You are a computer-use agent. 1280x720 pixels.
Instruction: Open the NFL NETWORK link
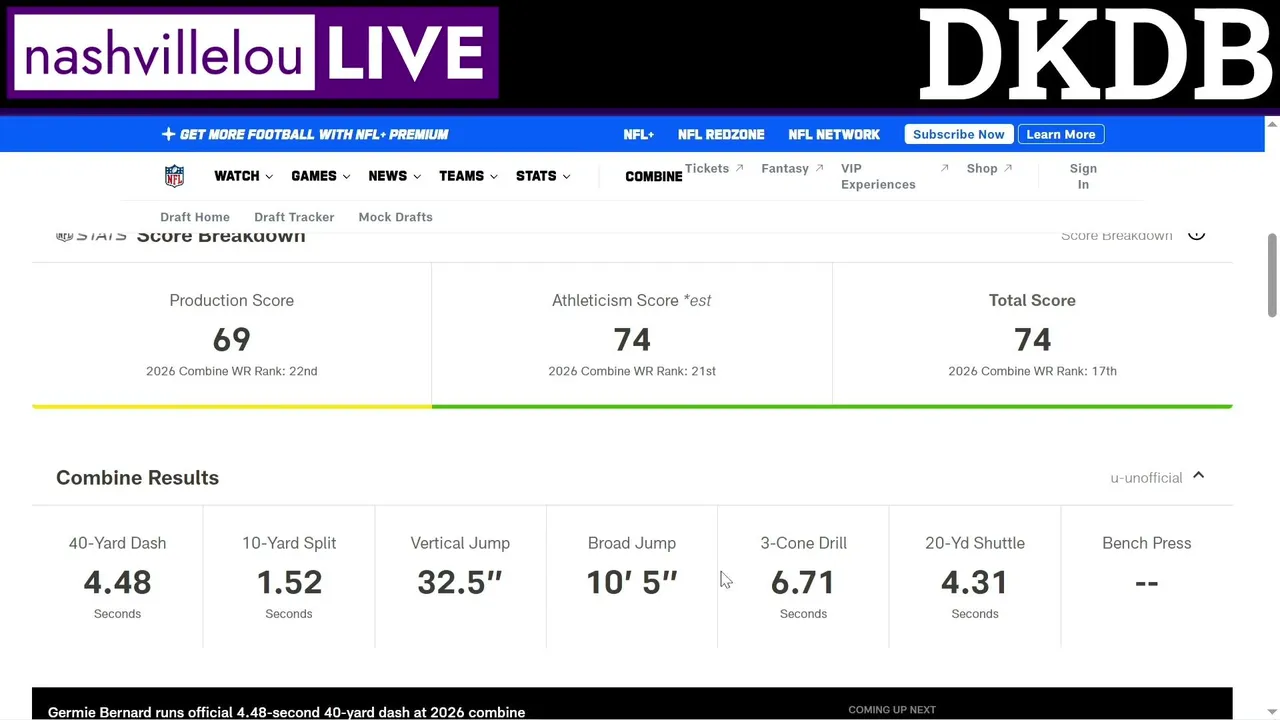click(834, 134)
